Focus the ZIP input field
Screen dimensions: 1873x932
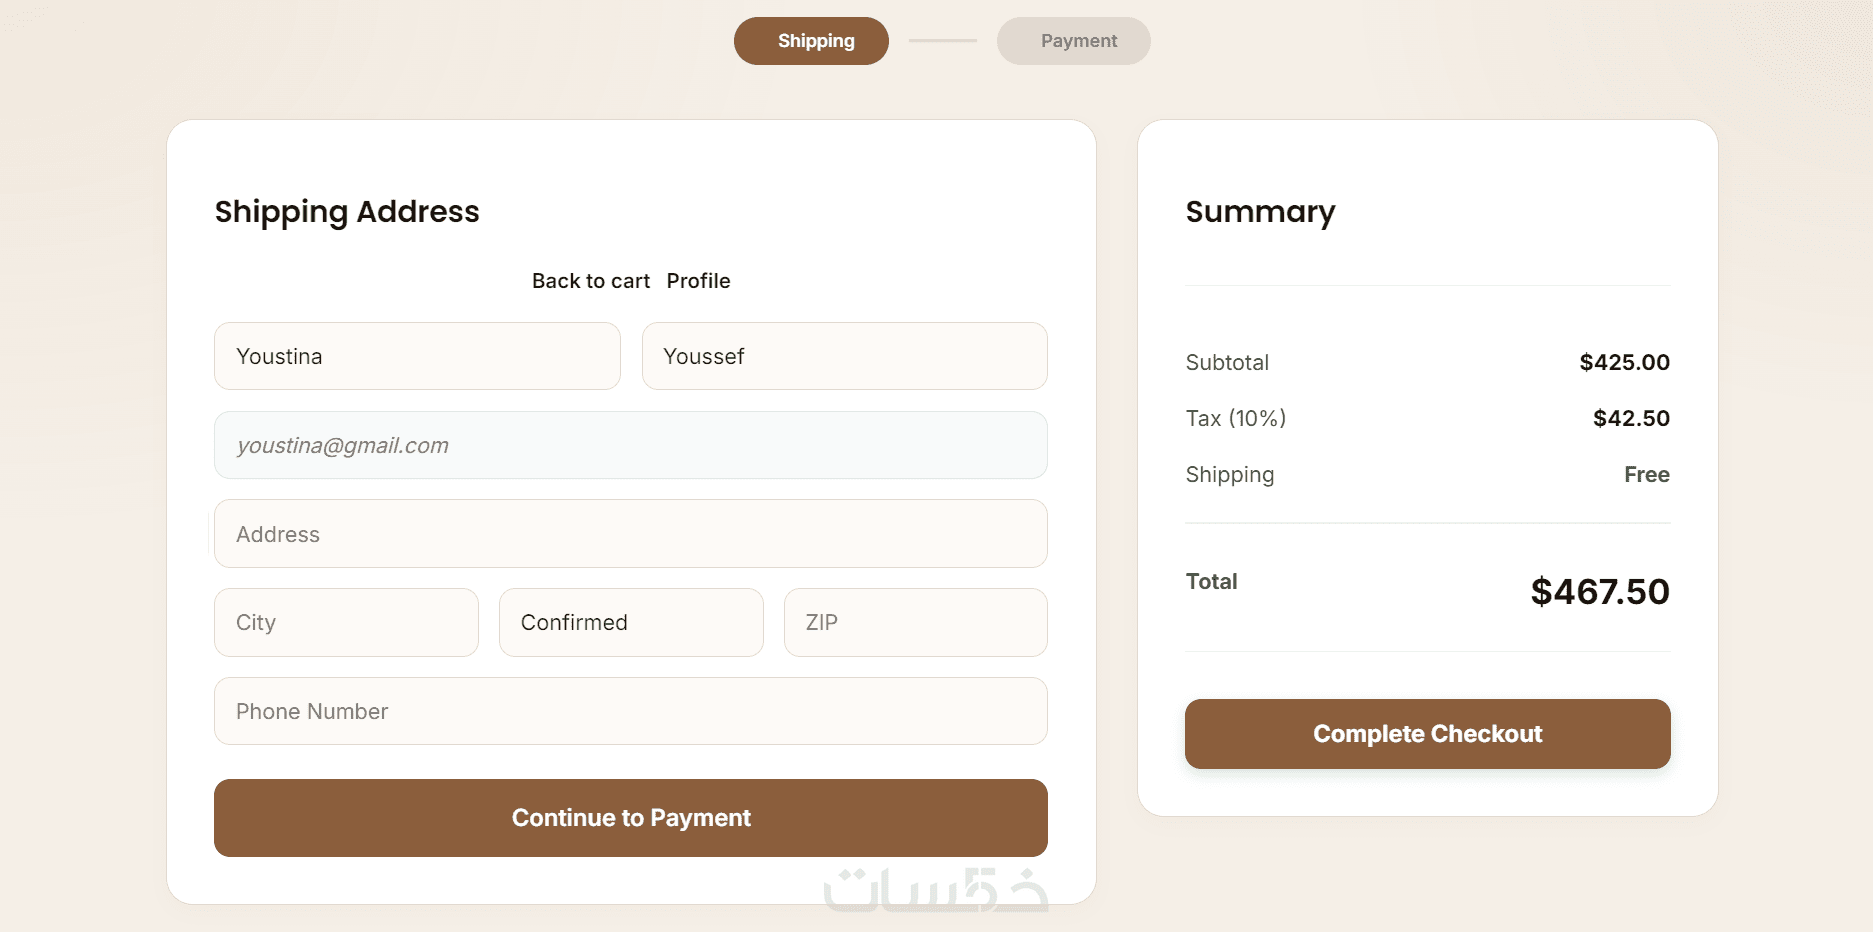point(916,622)
